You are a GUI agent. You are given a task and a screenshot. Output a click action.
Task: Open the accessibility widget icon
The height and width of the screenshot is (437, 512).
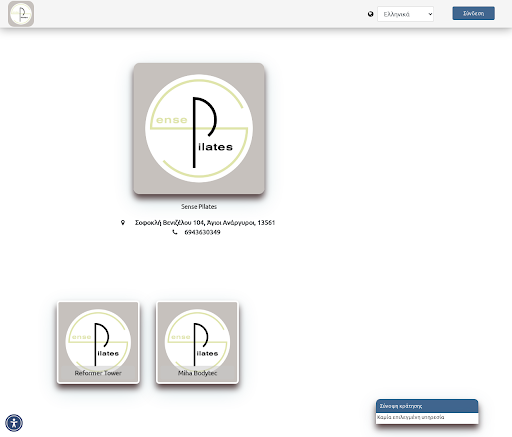point(14,423)
